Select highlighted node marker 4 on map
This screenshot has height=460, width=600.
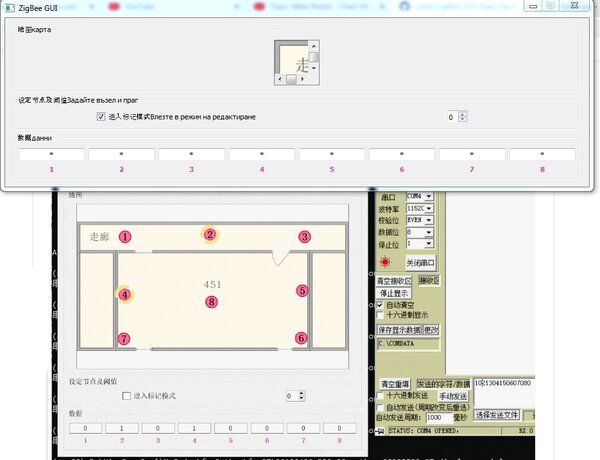pyautogui.click(x=125, y=295)
